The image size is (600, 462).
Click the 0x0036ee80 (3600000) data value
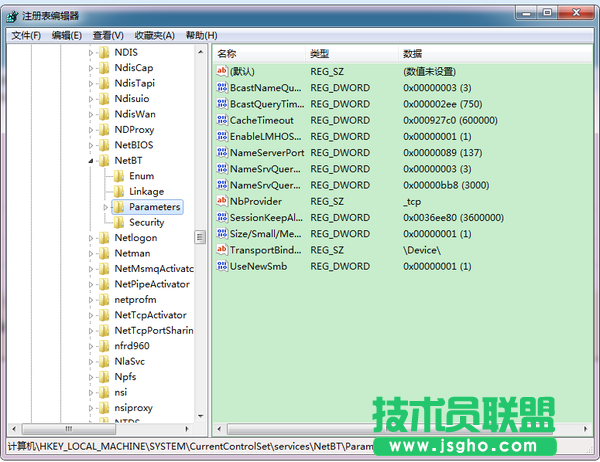click(x=453, y=218)
